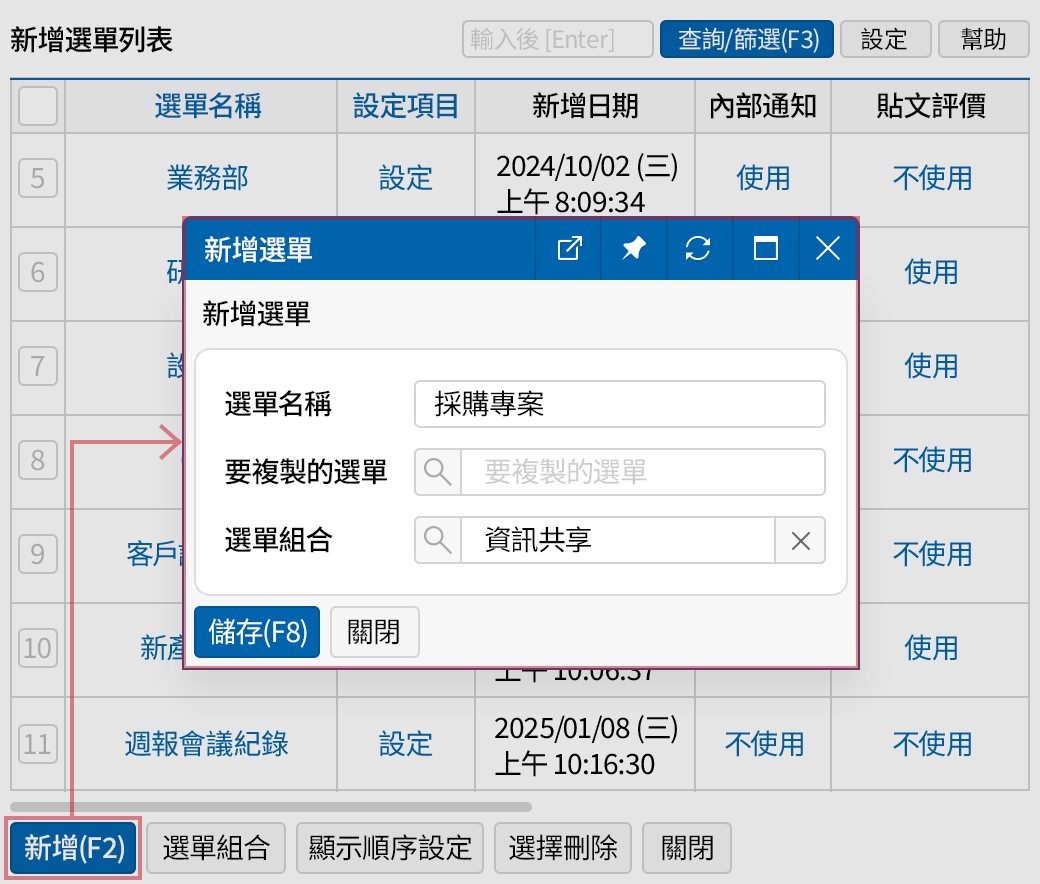Click 儲存(F8) to save the new menu

coord(256,631)
